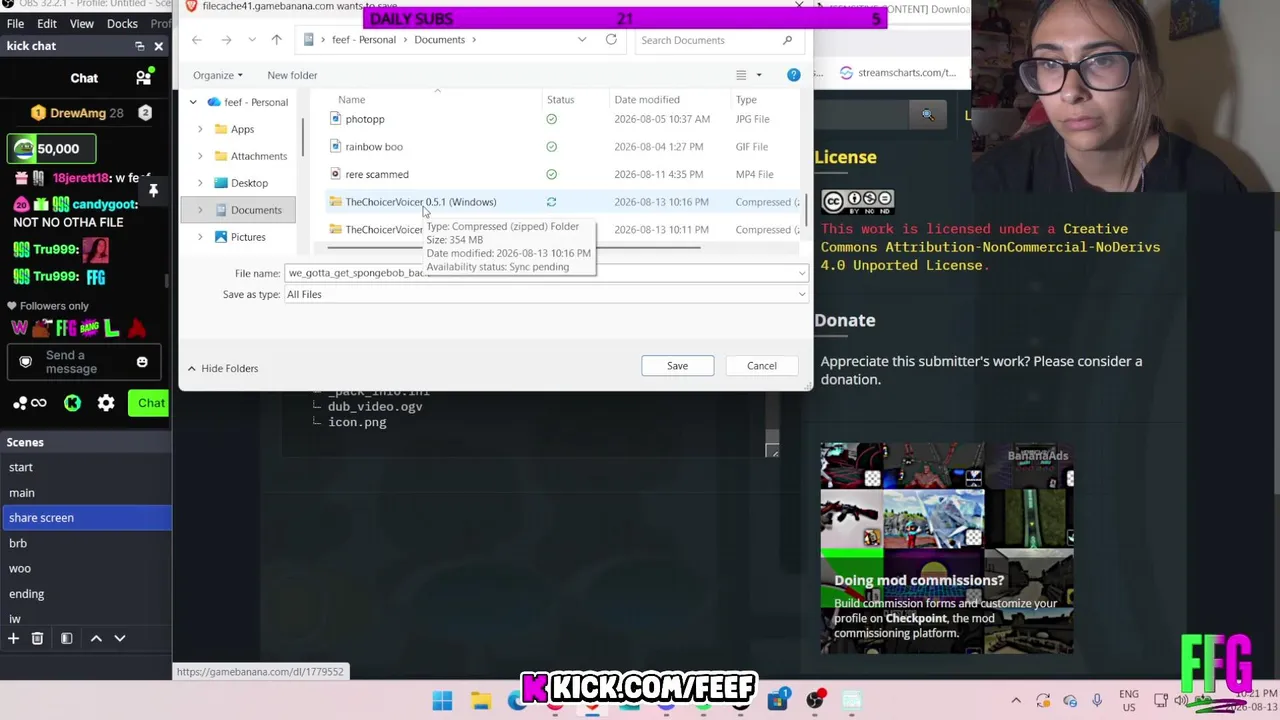Open the OBS Docks menu
The width and height of the screenshot is (1280, 720).
point(122,23)
